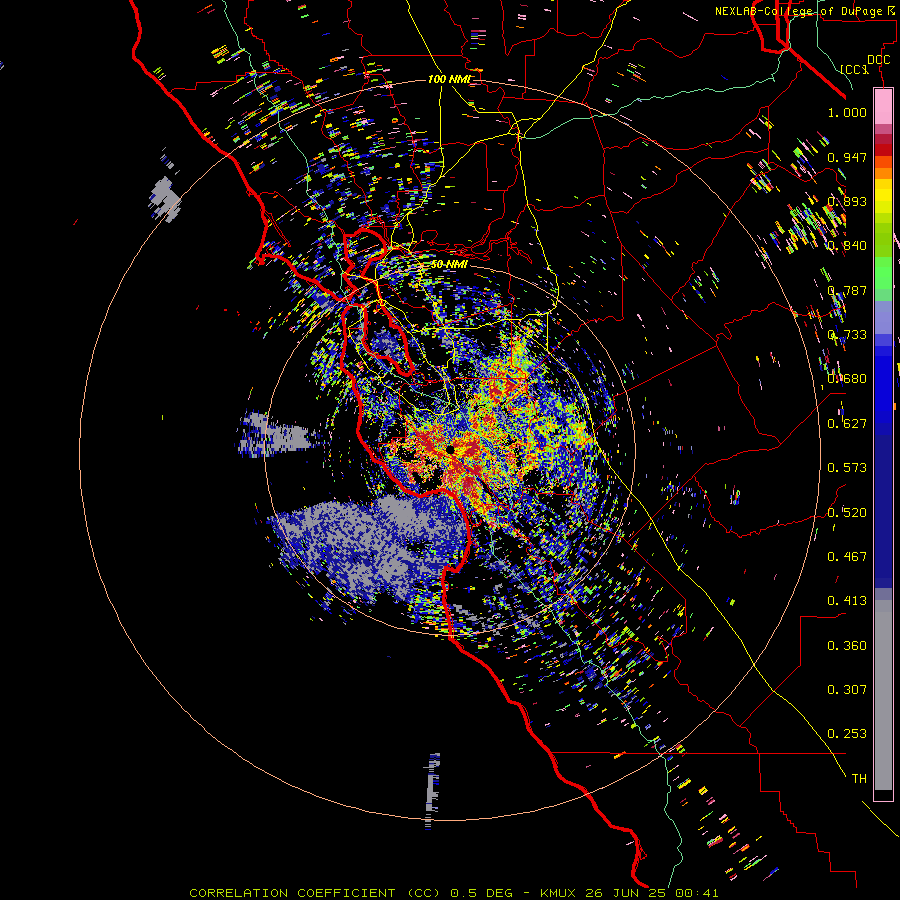Viewport: 900px width, 900px height.
Task: Pick the lavender segment of the color bar
Action: coord(883,319)
